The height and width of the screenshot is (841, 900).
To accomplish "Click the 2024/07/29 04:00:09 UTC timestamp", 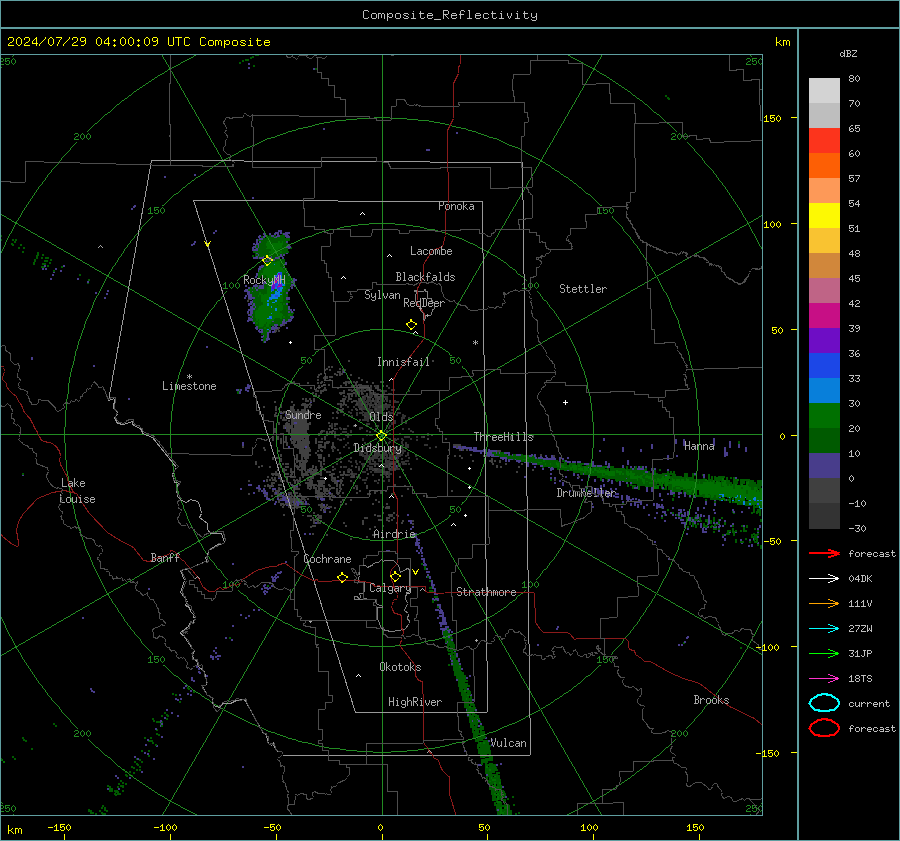I will pos(99,42).
